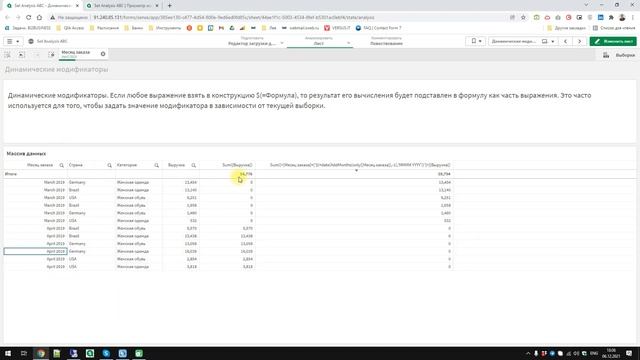The height and width of the screenshot is (360, 640).
Task: Remove the 'Месяц заказа' selection
Action: point(103,54)
